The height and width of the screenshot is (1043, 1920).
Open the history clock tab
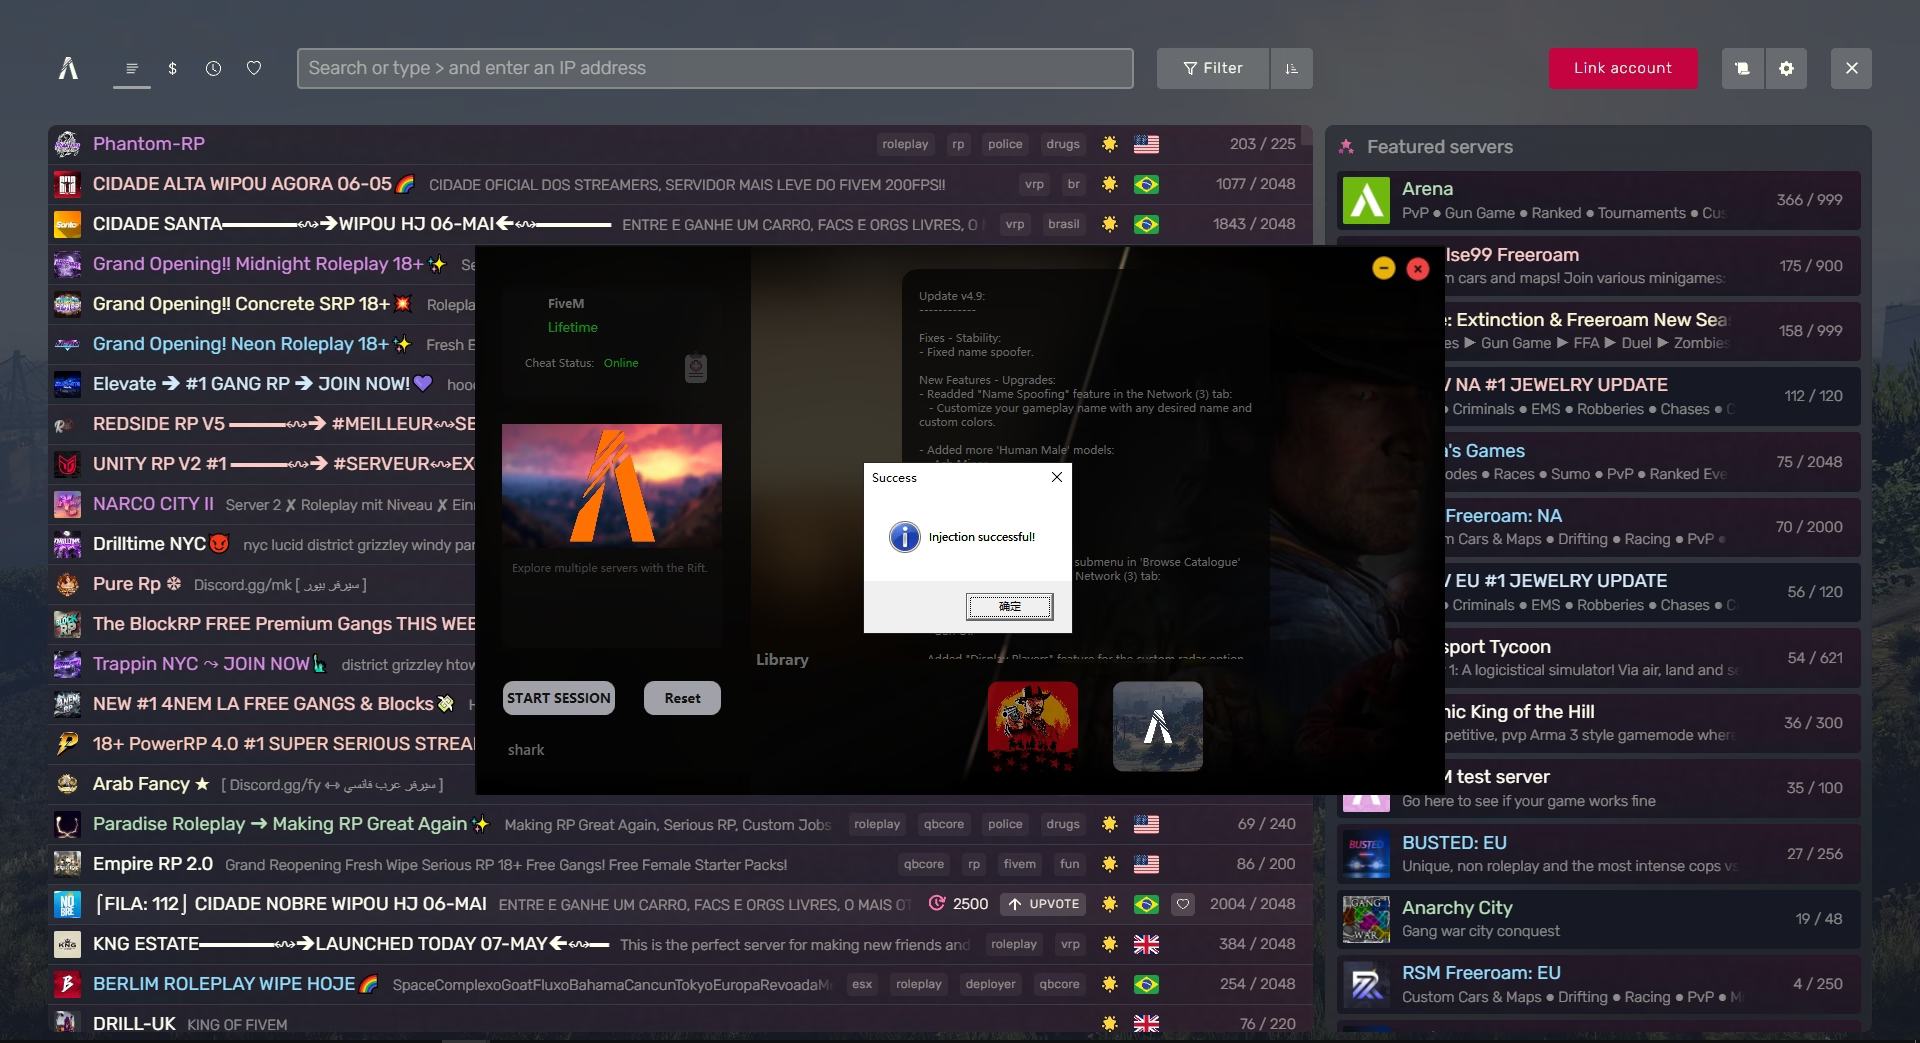[213, 68]
